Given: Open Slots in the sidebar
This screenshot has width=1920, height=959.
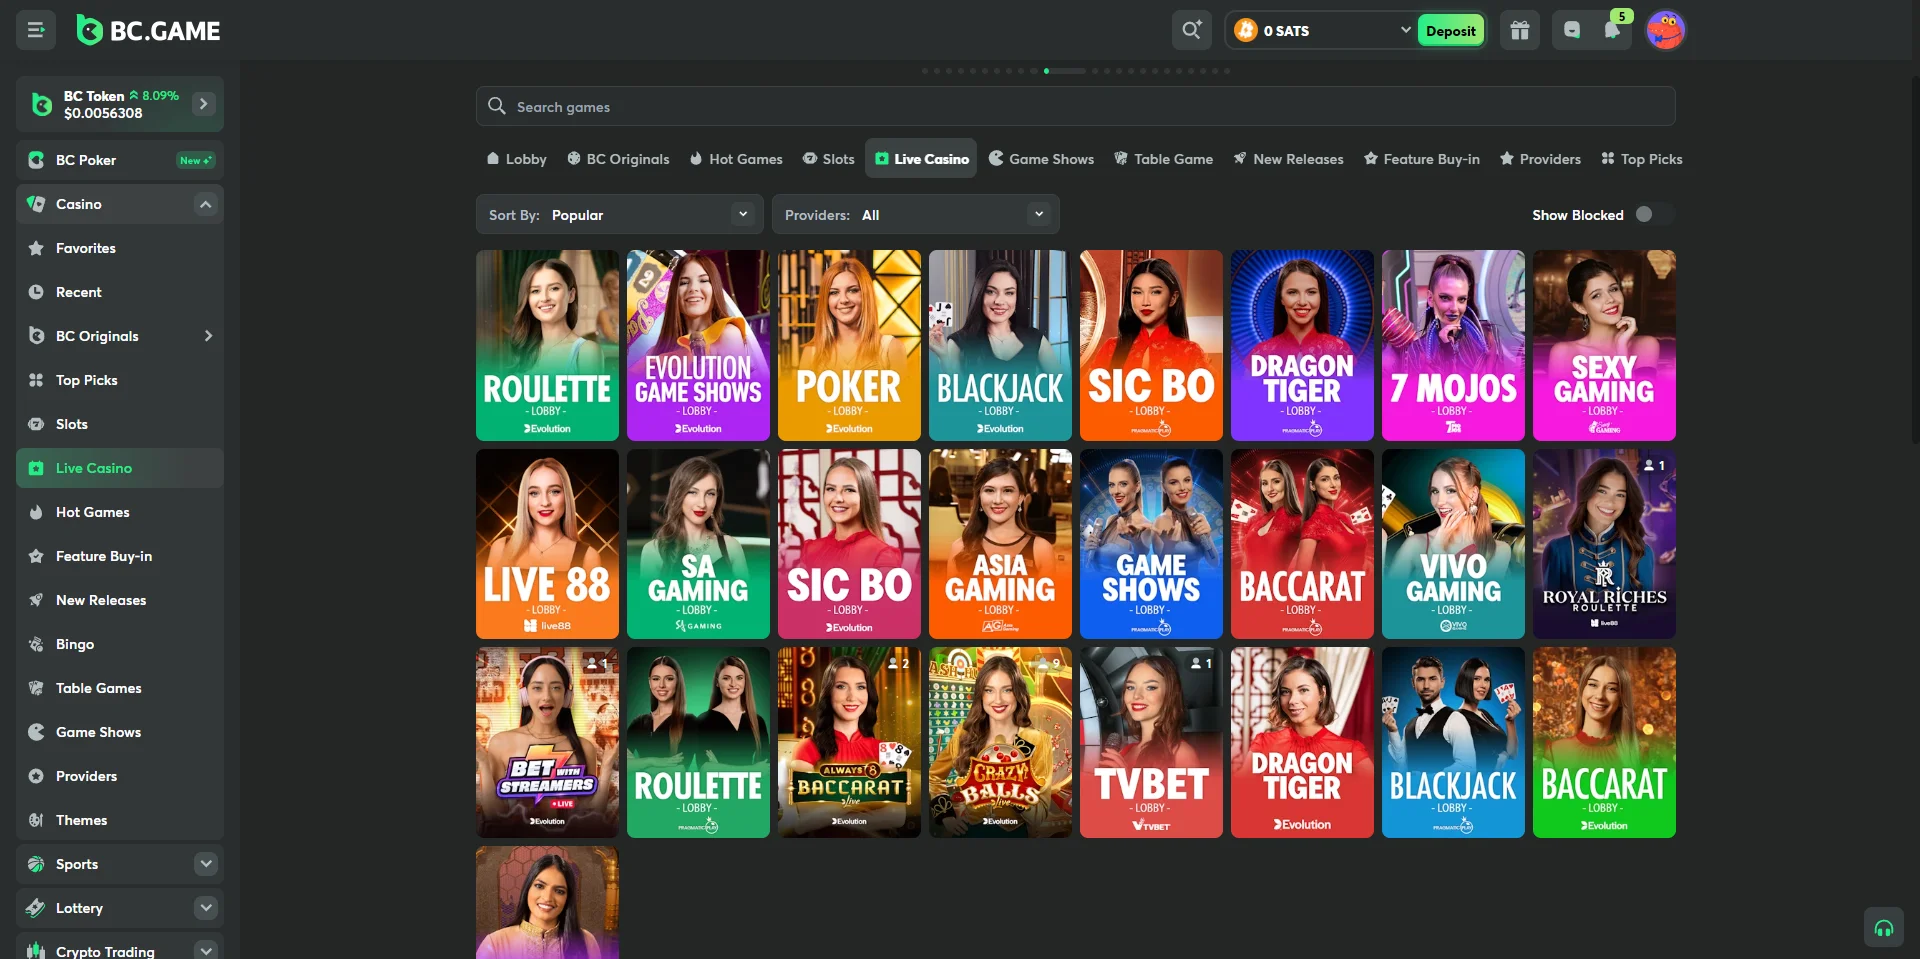Looking at the screenshot, I should pos(120,424).
